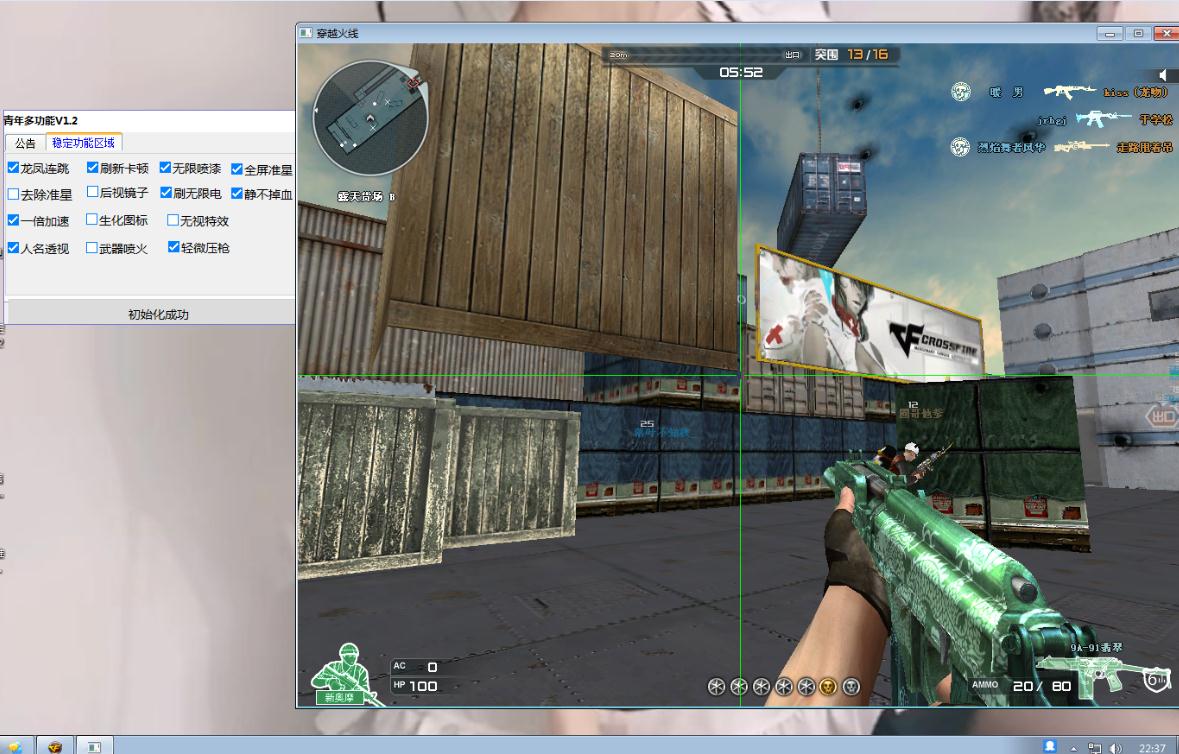1179x754 pixels.
Task: Select the 稳定功能区域 tab
Action: click(83, 142)
